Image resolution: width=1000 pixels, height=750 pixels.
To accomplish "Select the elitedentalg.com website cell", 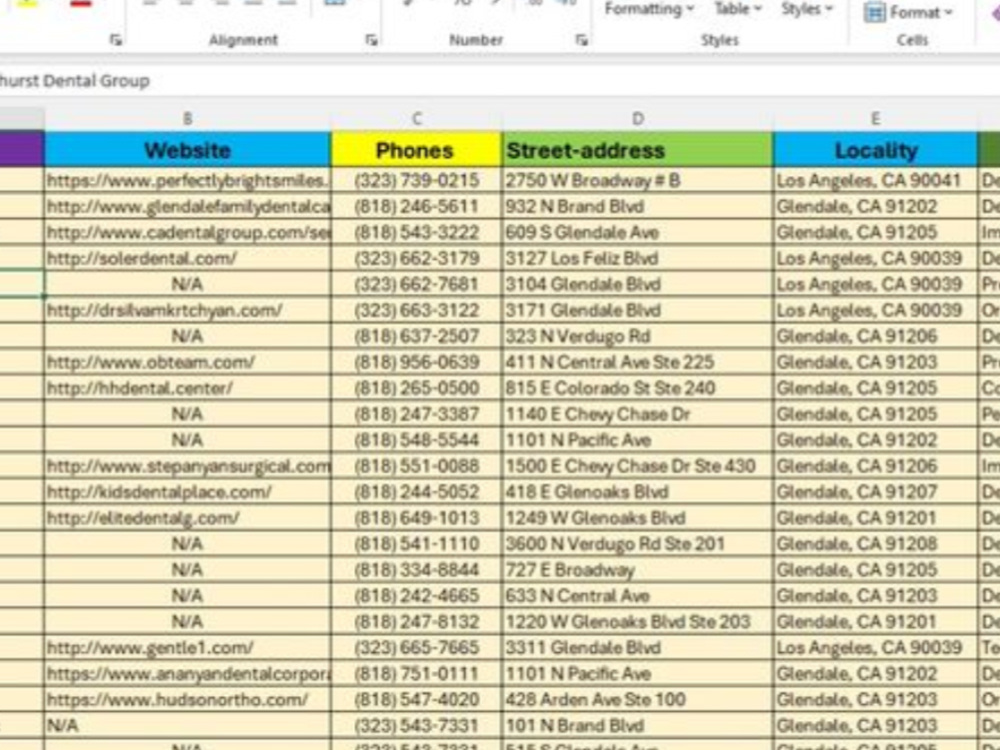I will click(188, 518).
